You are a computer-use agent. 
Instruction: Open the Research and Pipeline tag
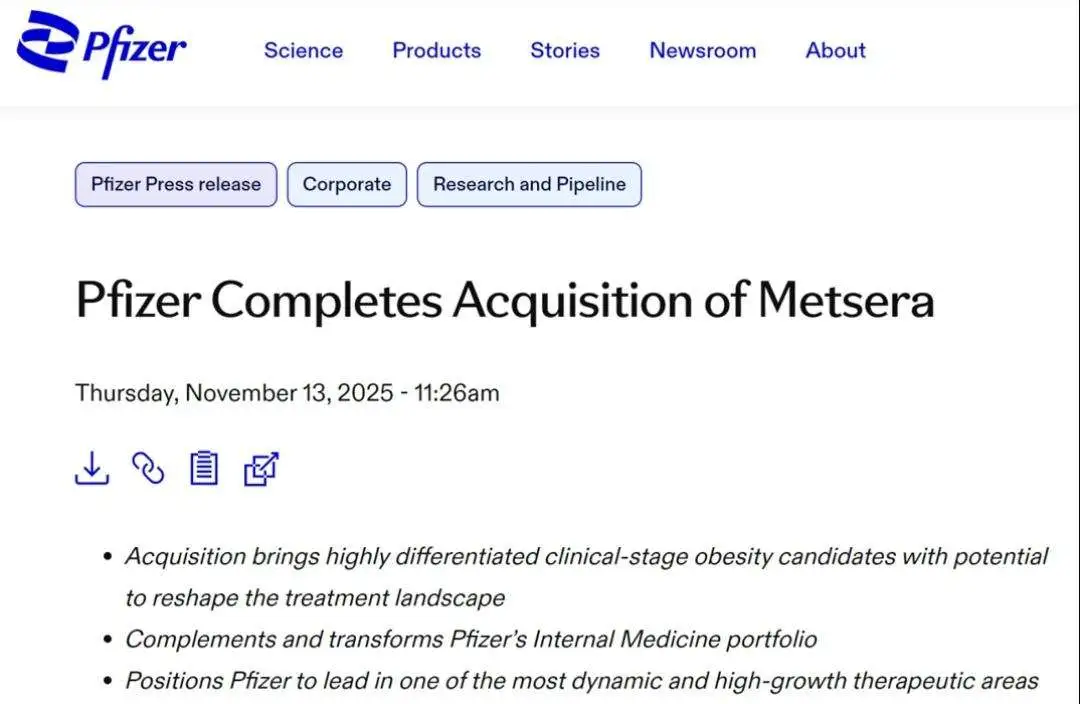(529, 185)
